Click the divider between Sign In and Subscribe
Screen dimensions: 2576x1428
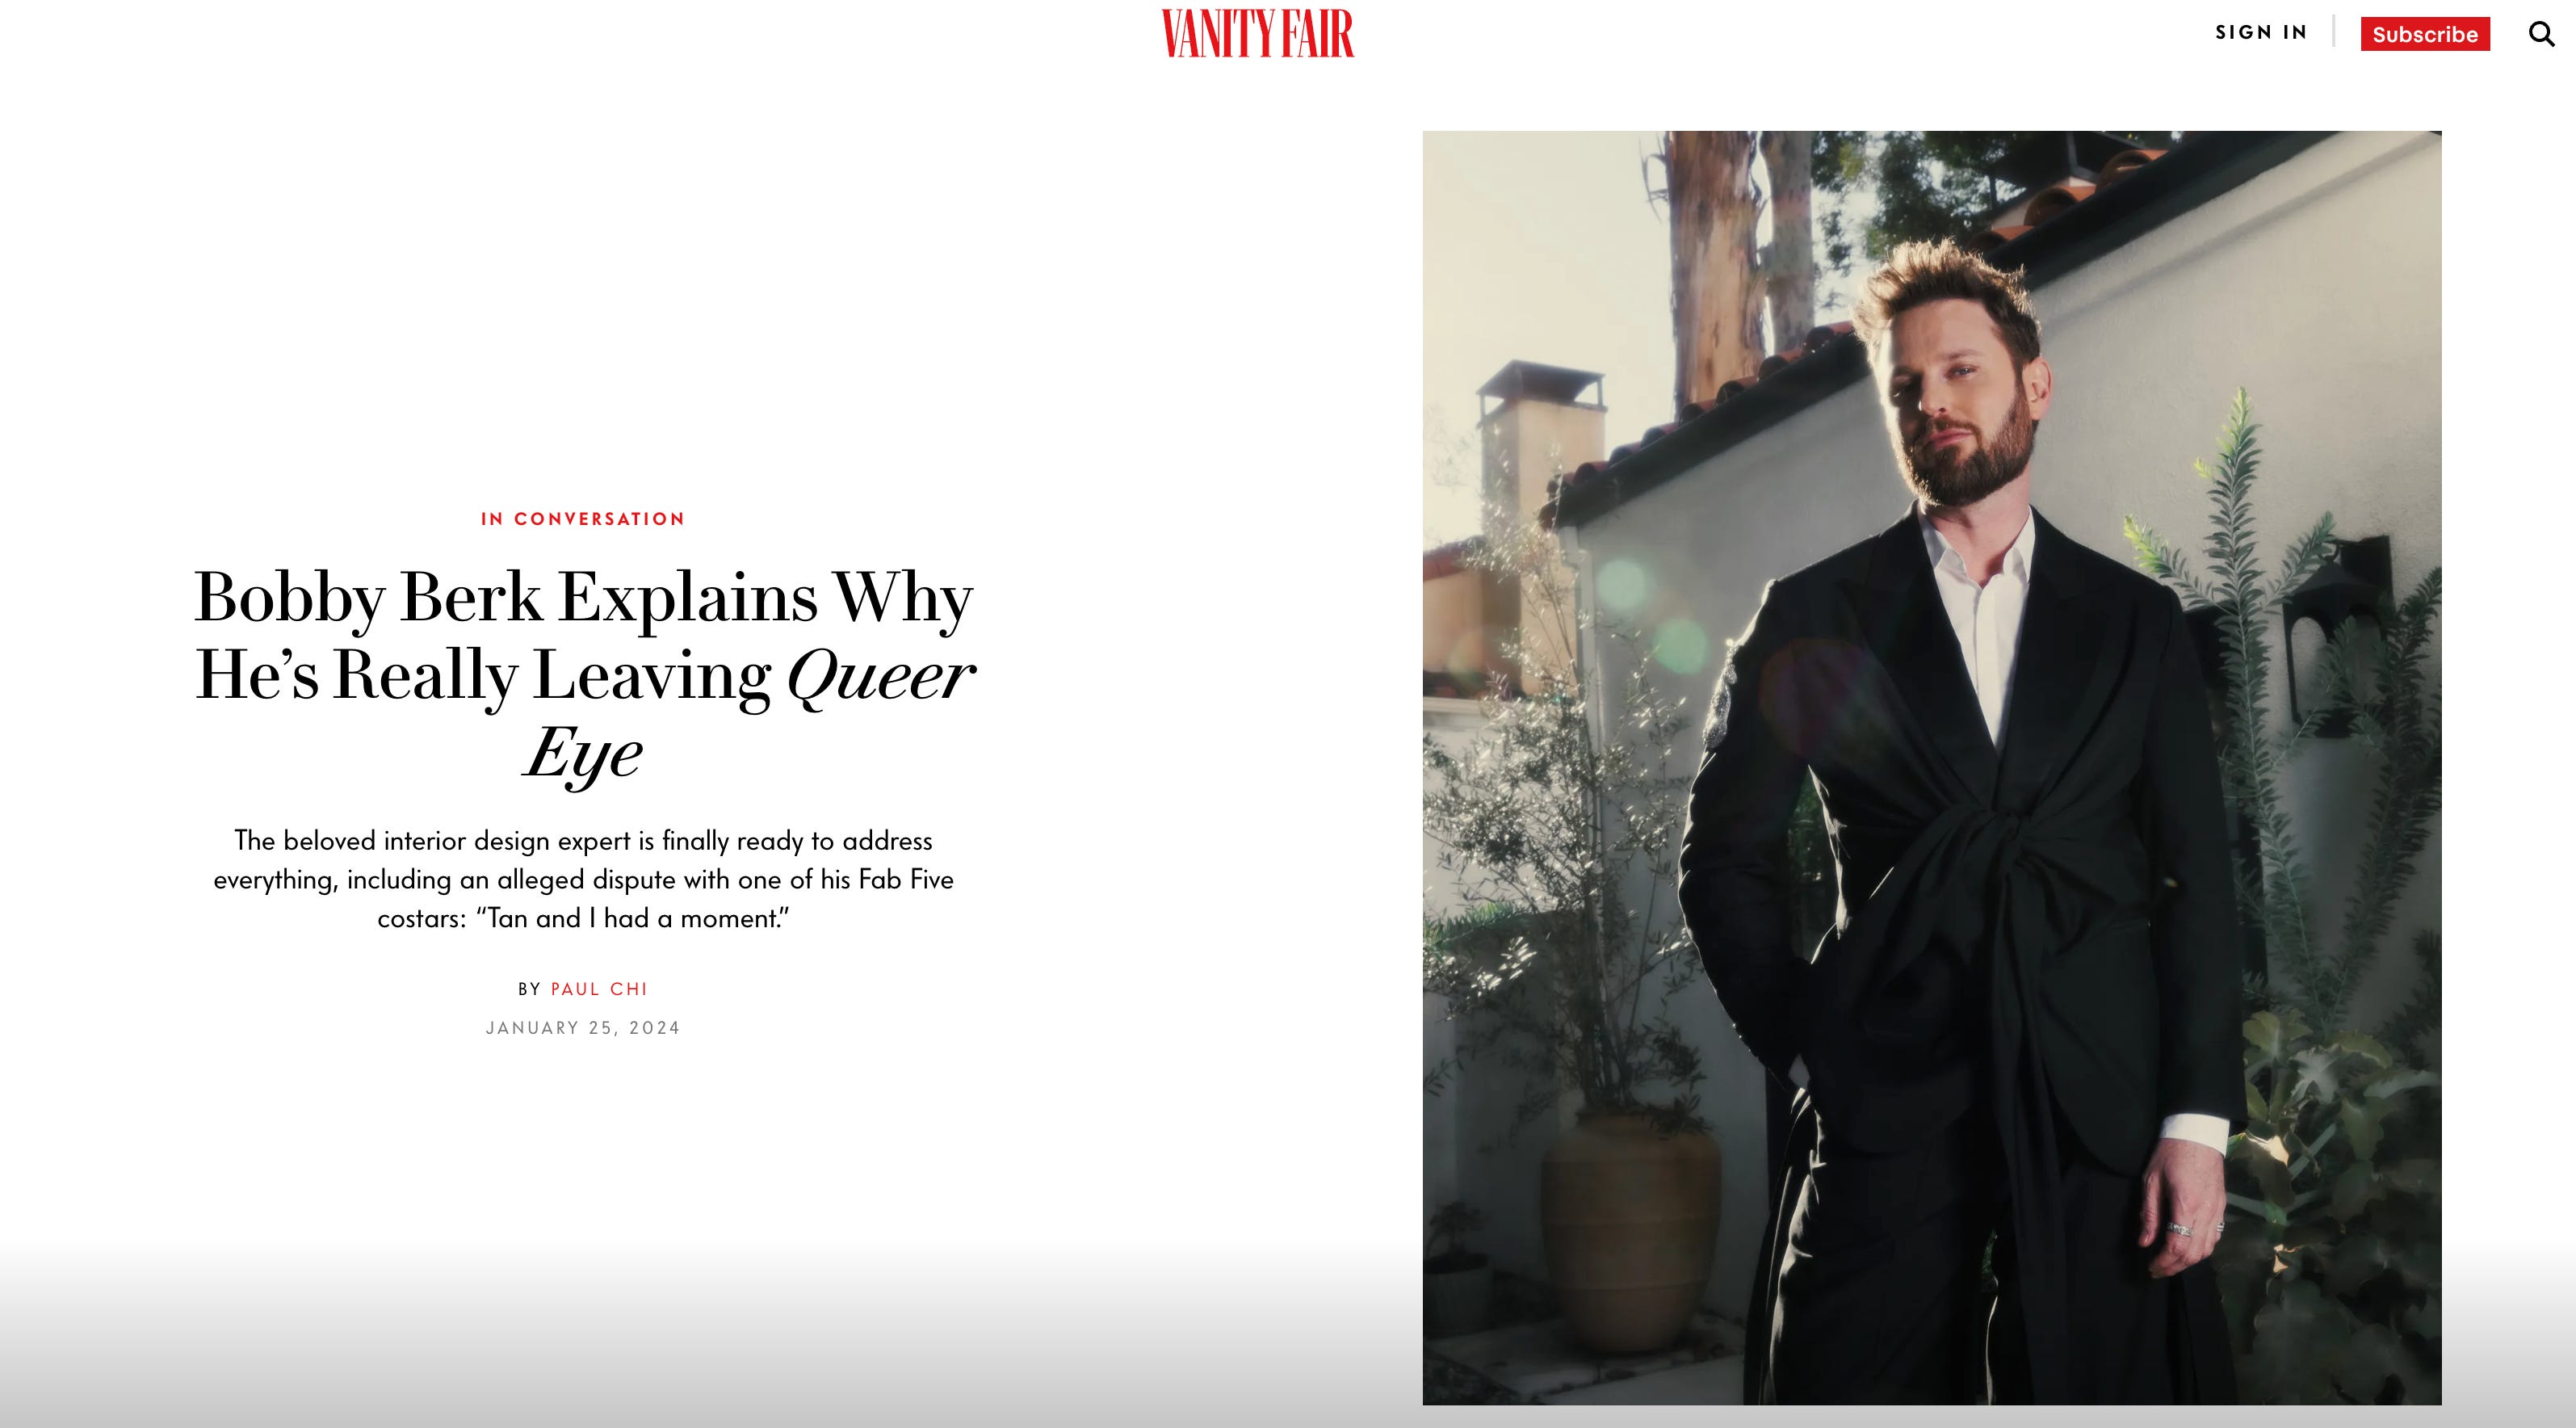2334,32
